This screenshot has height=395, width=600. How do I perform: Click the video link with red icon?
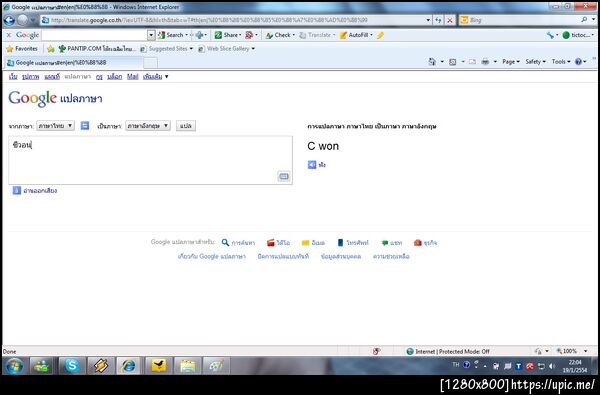click(278, 243)
